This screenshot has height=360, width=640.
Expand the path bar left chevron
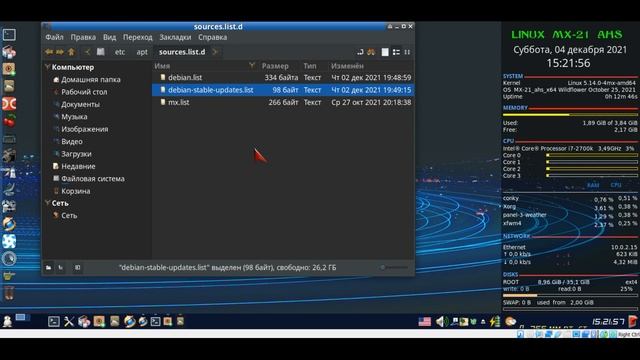[87, 52]
